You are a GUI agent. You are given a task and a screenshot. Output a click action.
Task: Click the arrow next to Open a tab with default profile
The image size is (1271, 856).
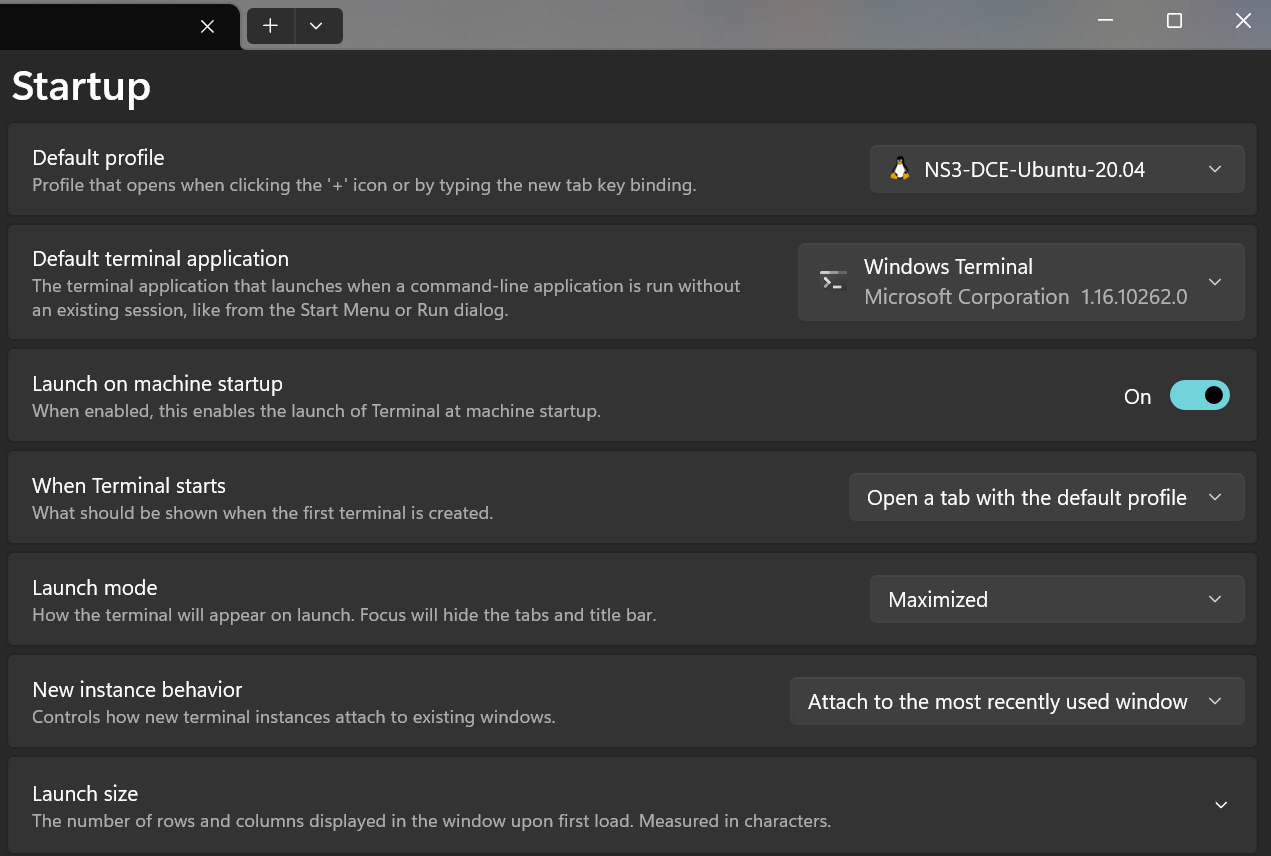tap(1215, 498)
